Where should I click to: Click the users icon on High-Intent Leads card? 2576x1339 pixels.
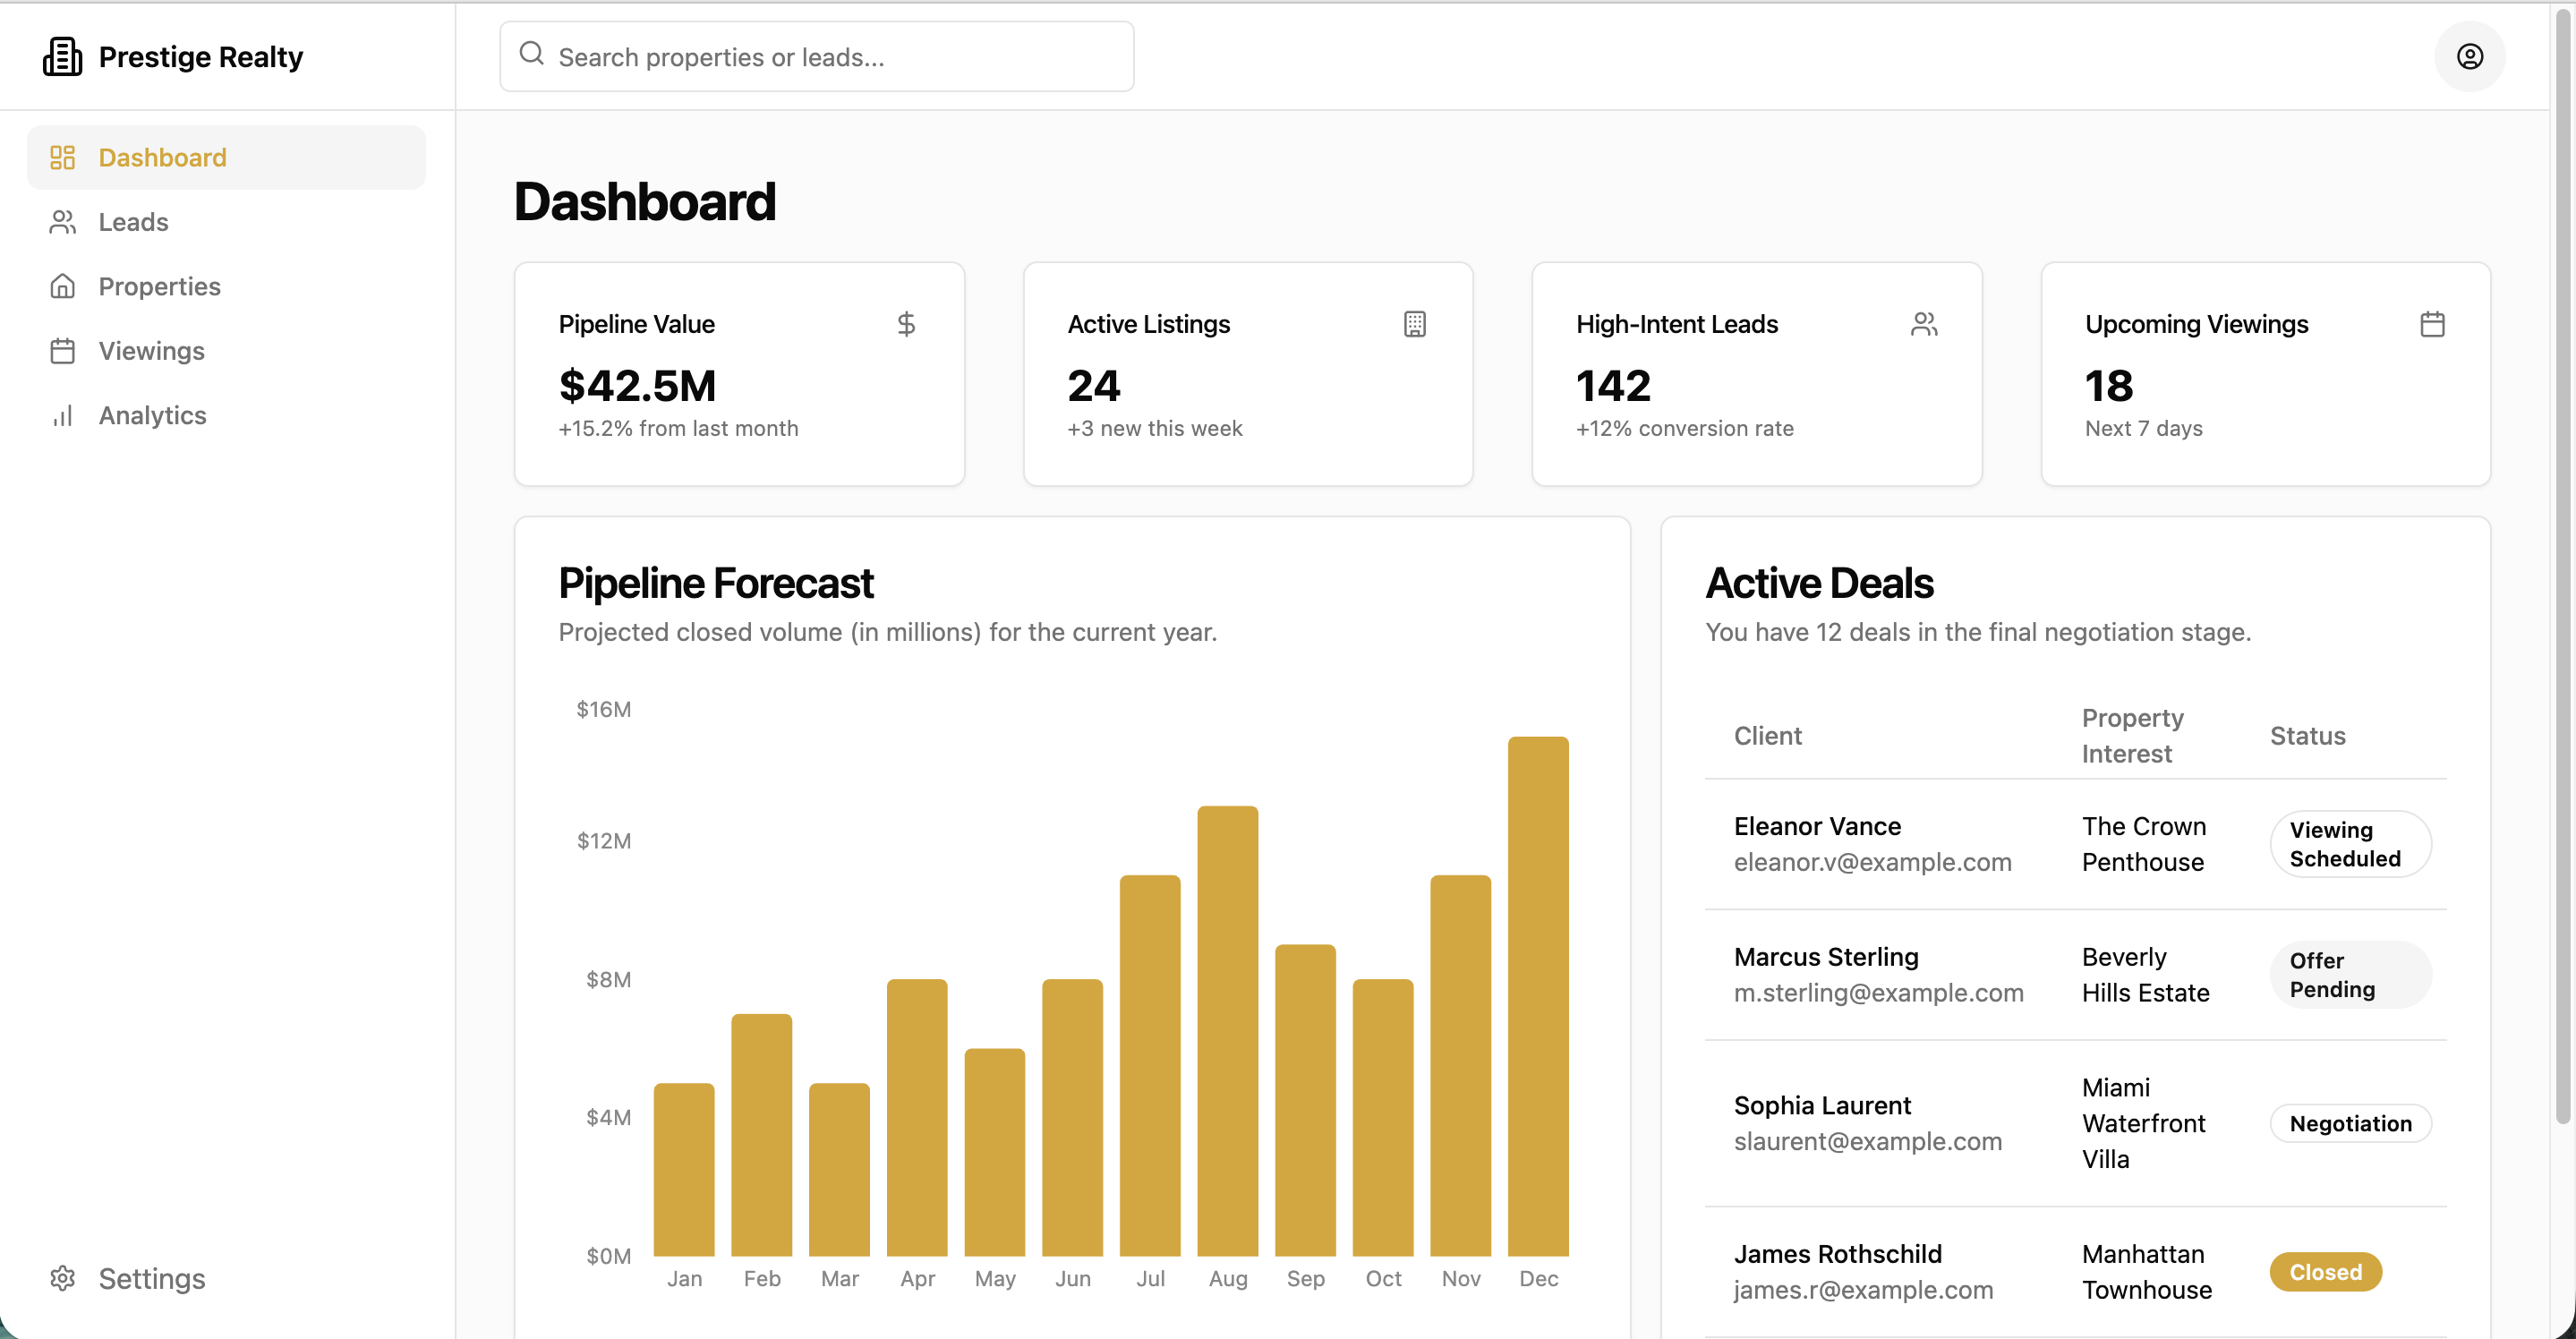click(1924, 324)
